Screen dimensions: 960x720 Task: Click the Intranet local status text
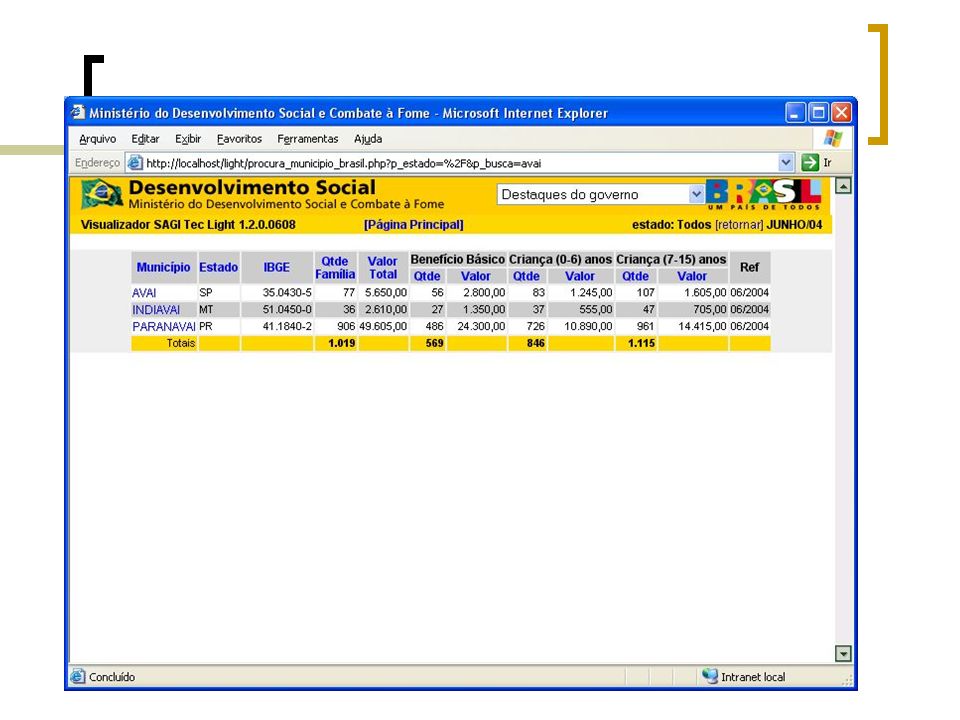pyautogui.click(x=753, y=677)
